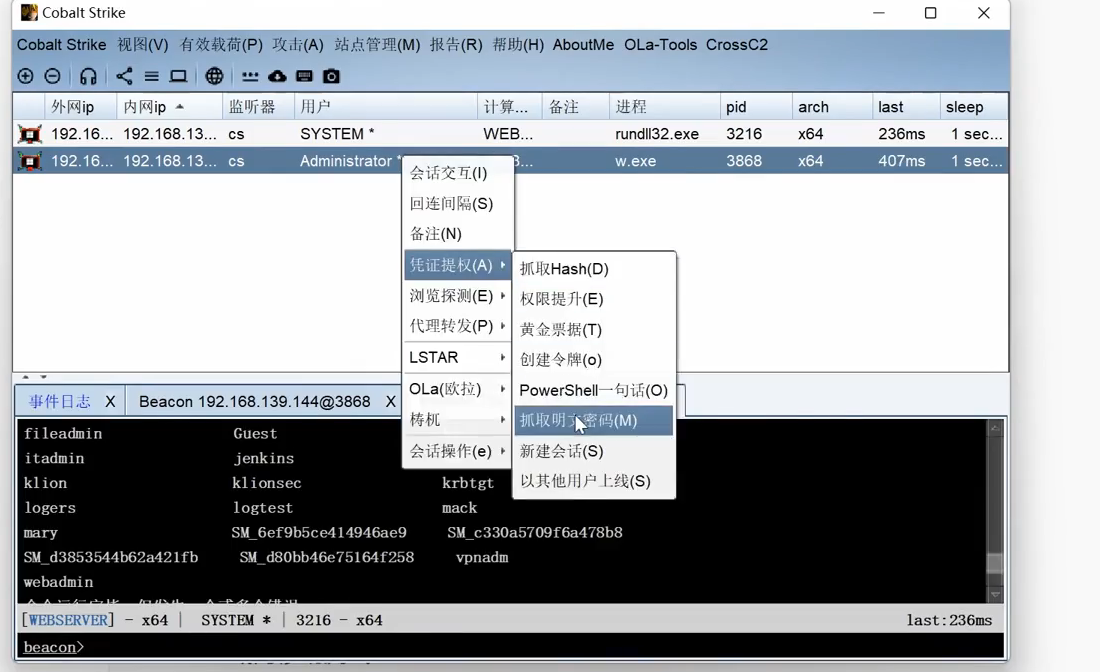Open the 报告(R) menu
Viewport: 1100px width, 672px height.
pos(456,45)
